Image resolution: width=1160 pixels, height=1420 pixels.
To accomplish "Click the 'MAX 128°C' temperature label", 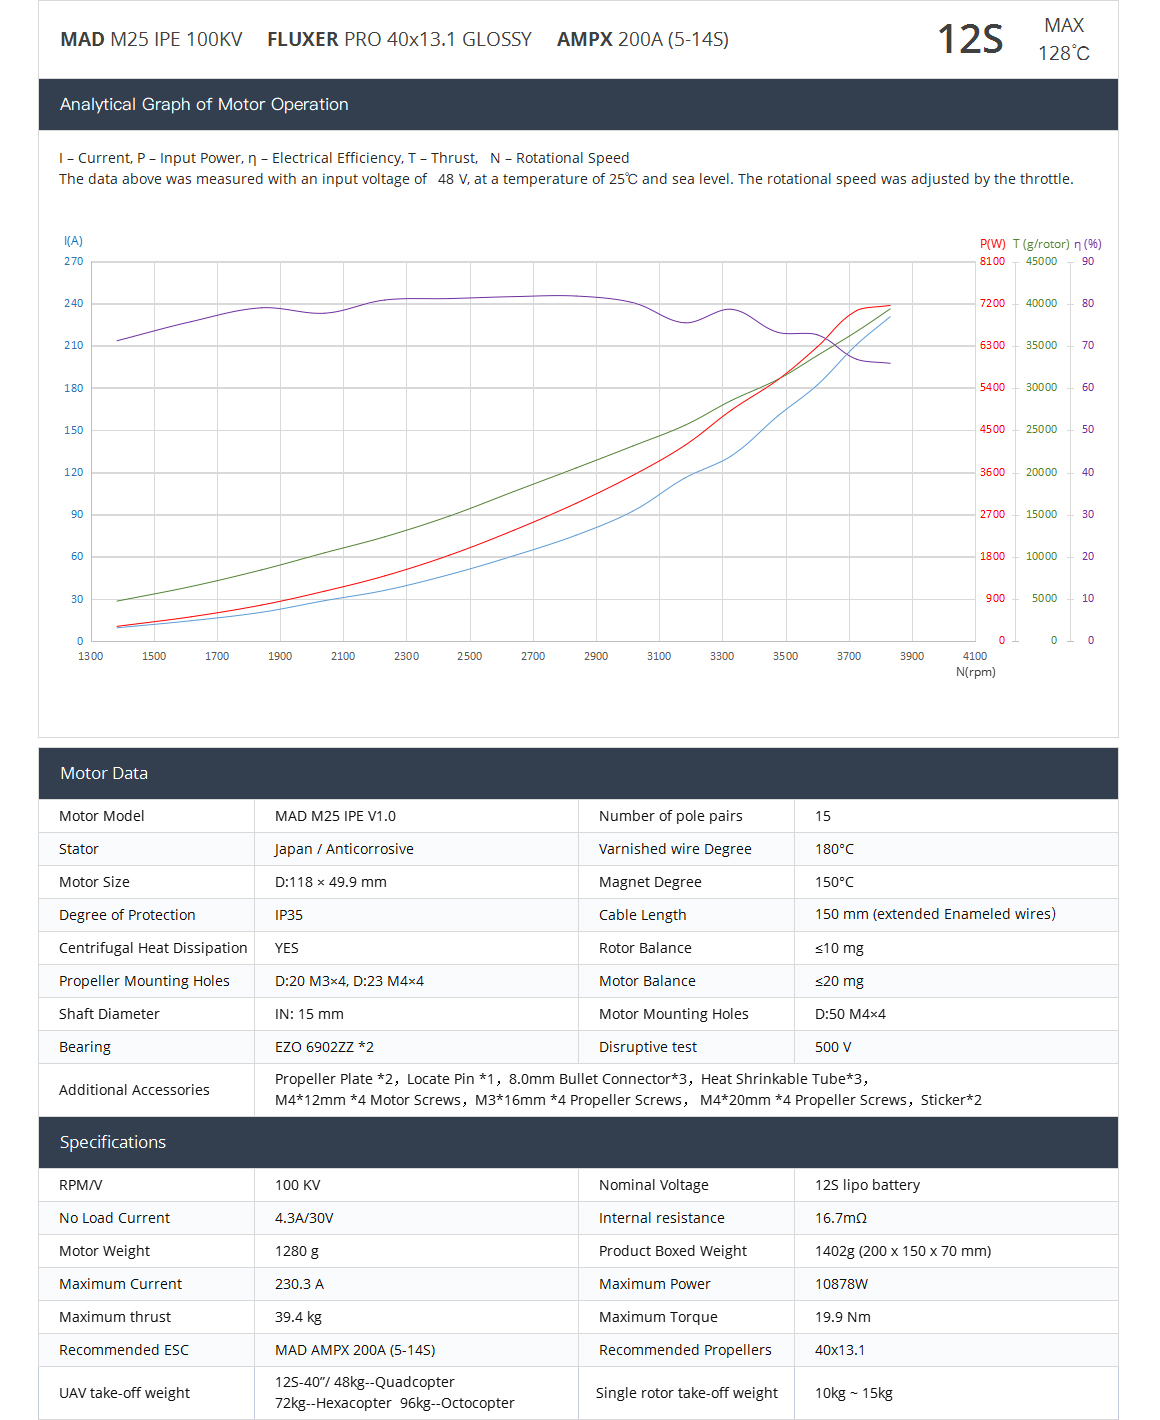I will 1064,39.
